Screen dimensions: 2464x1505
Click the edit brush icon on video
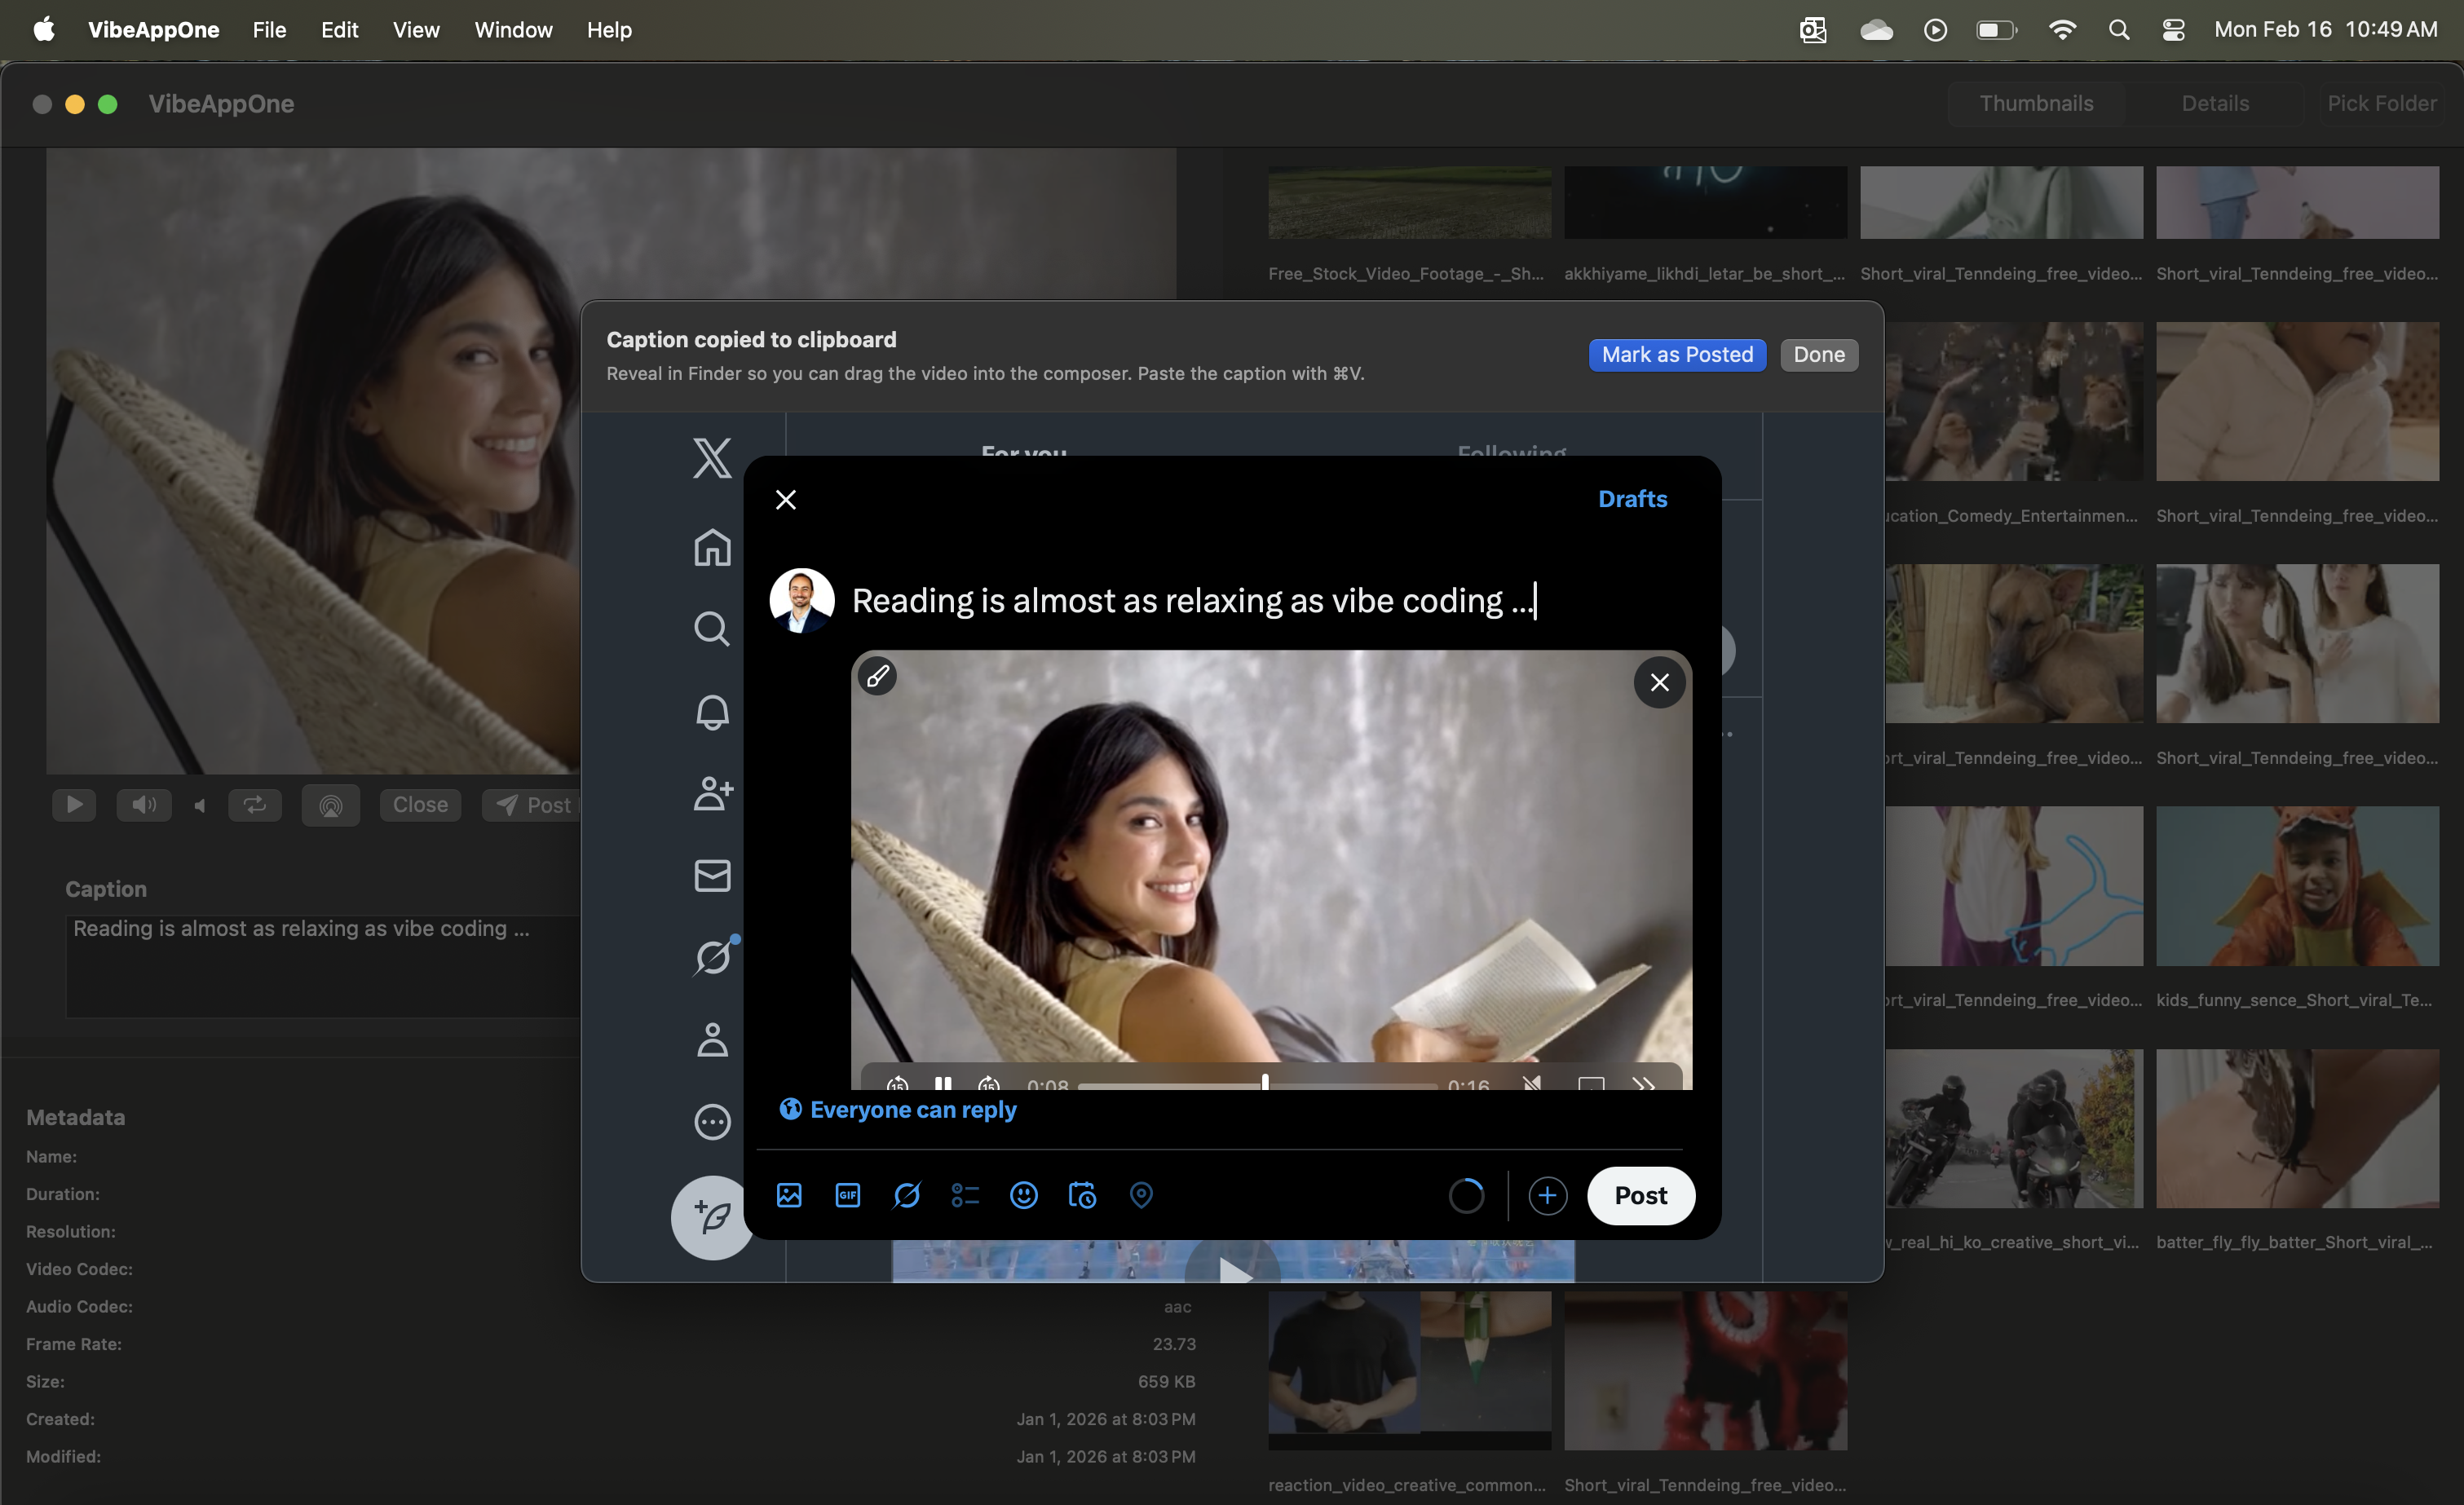click(x=878, y=677)
